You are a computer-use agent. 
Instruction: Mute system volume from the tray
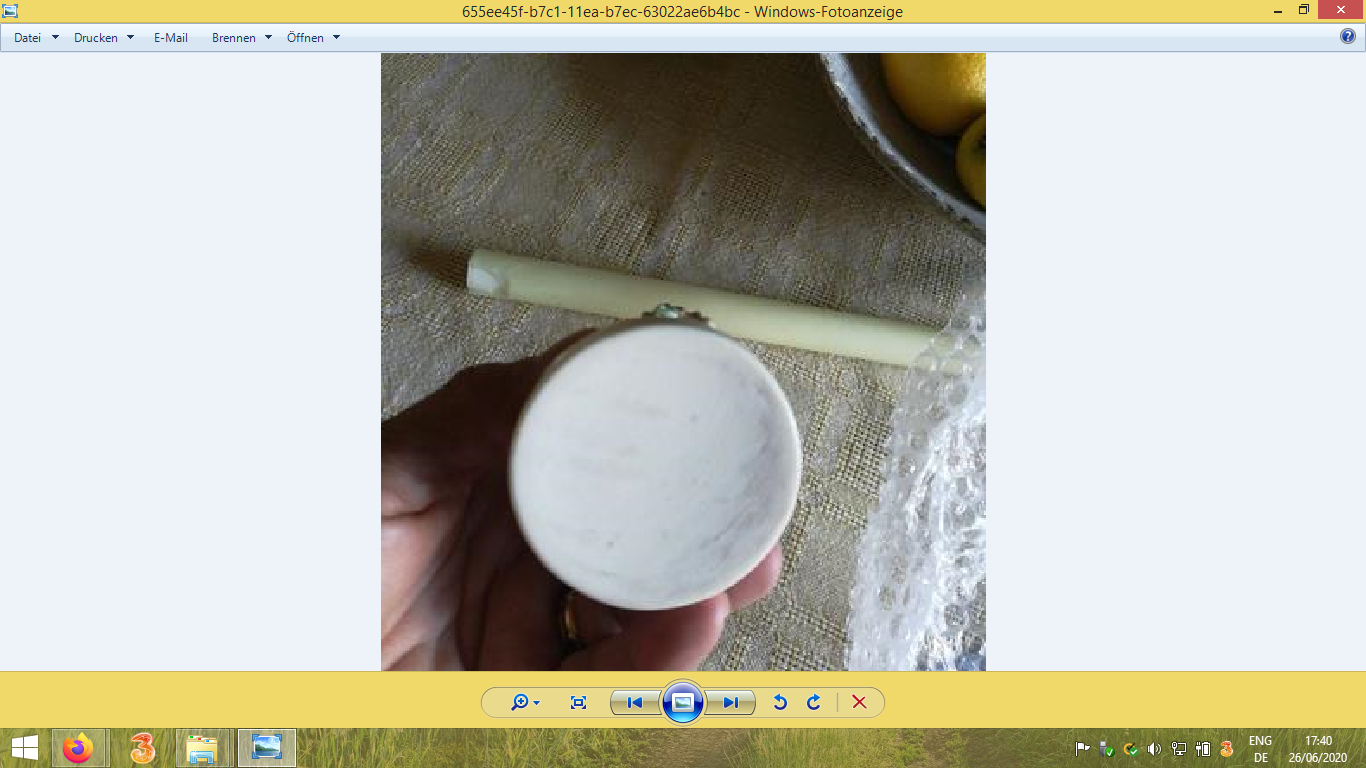point(1154,748)
